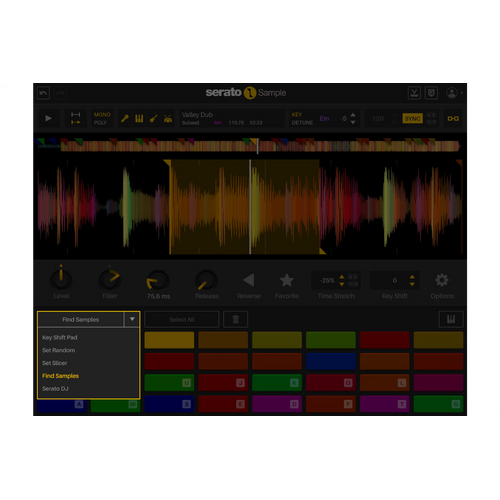This screenshot has height=500, width=500.
Task: Click the Find Samples mode button
Action: pos(81,319)
